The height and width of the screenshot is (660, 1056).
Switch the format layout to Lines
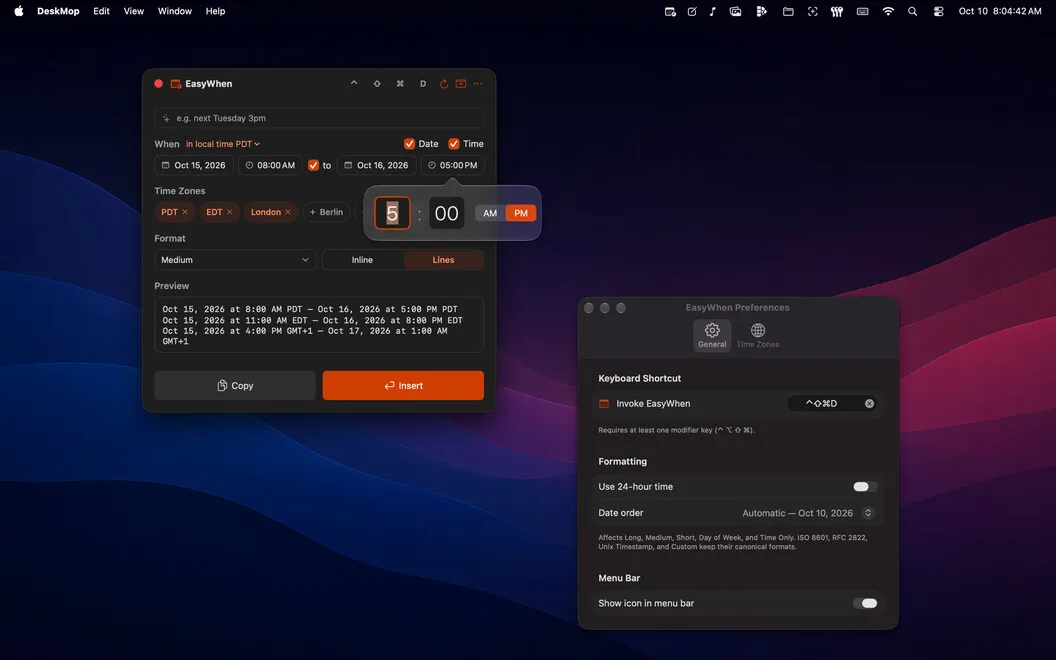click(x=443, y=260)
